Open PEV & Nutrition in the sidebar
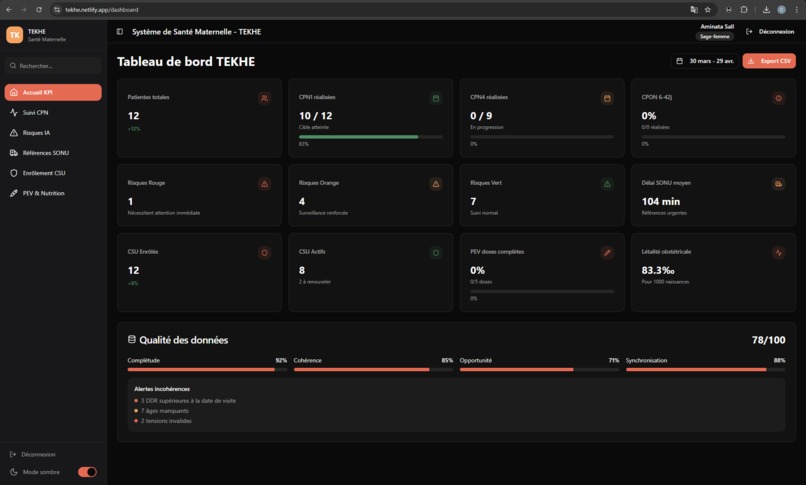This screenshot has height=485, width=806. [53, 193]
